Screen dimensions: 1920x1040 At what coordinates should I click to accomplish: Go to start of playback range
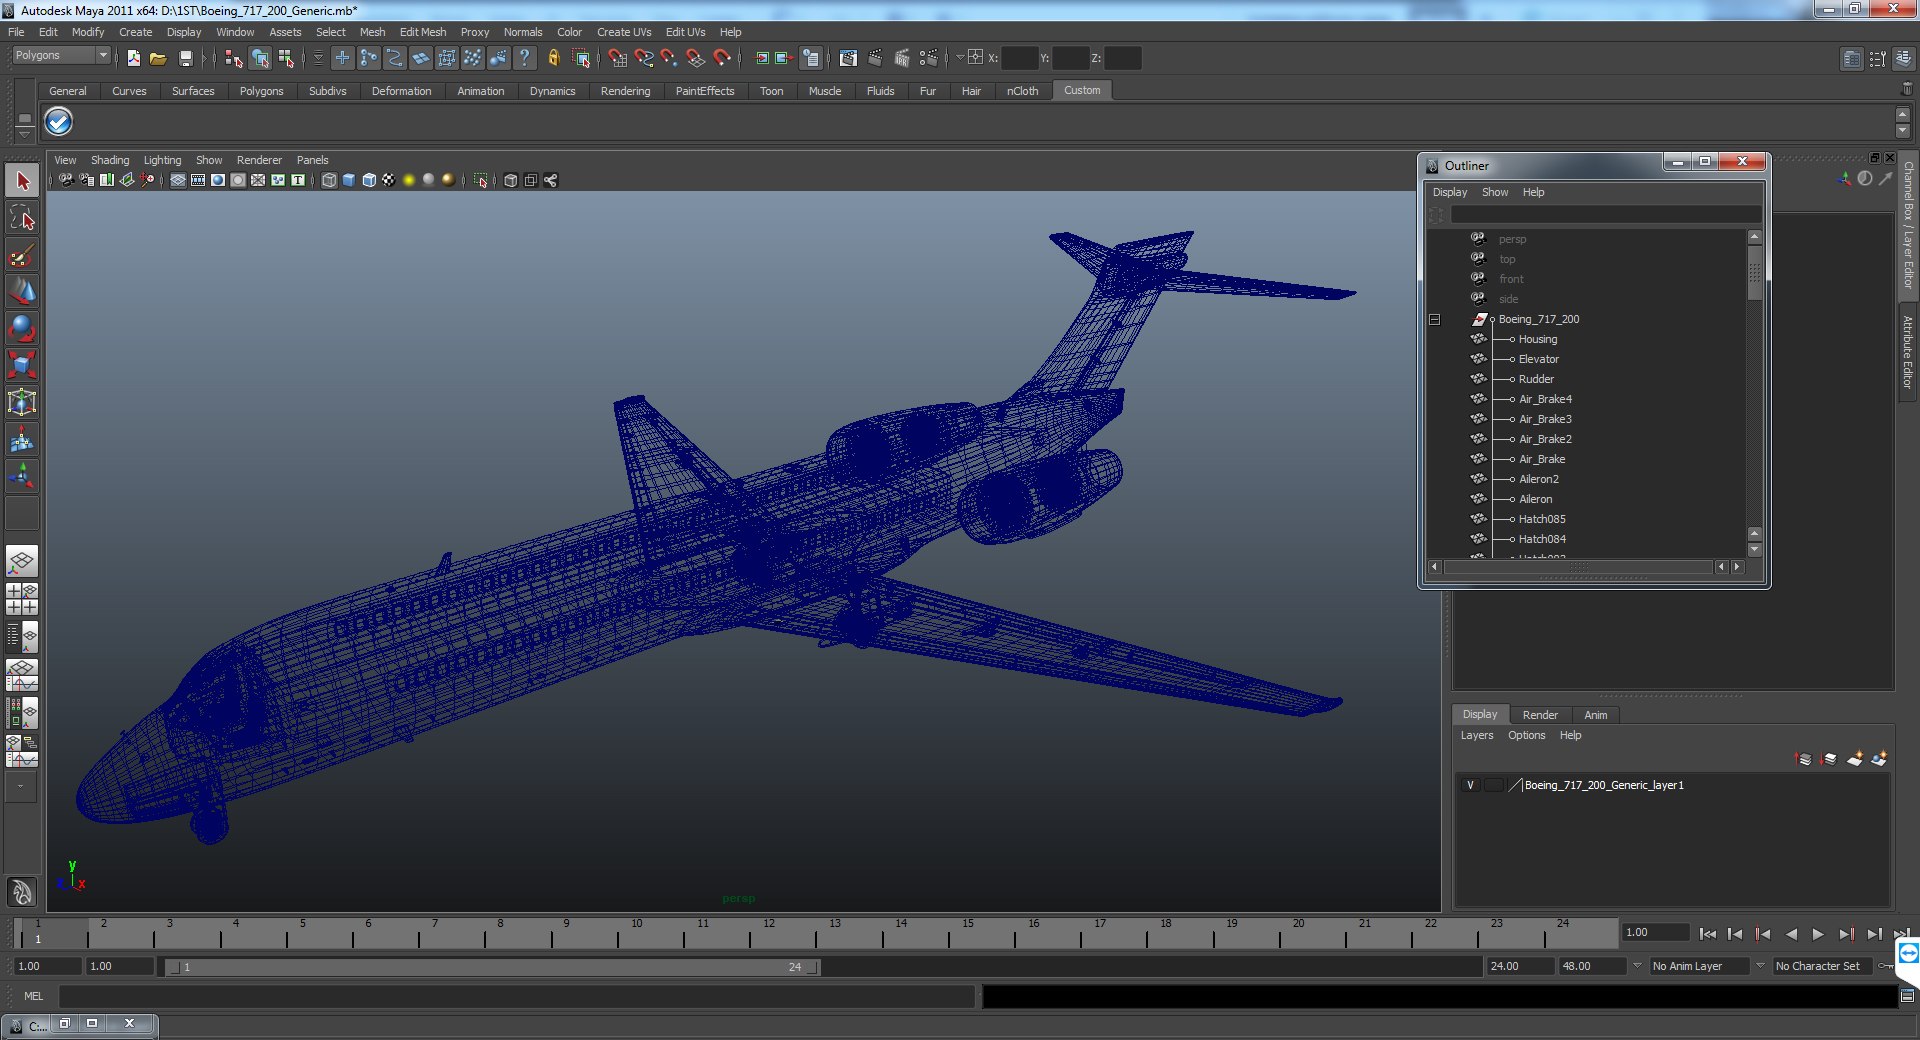tap(1708, 934)
